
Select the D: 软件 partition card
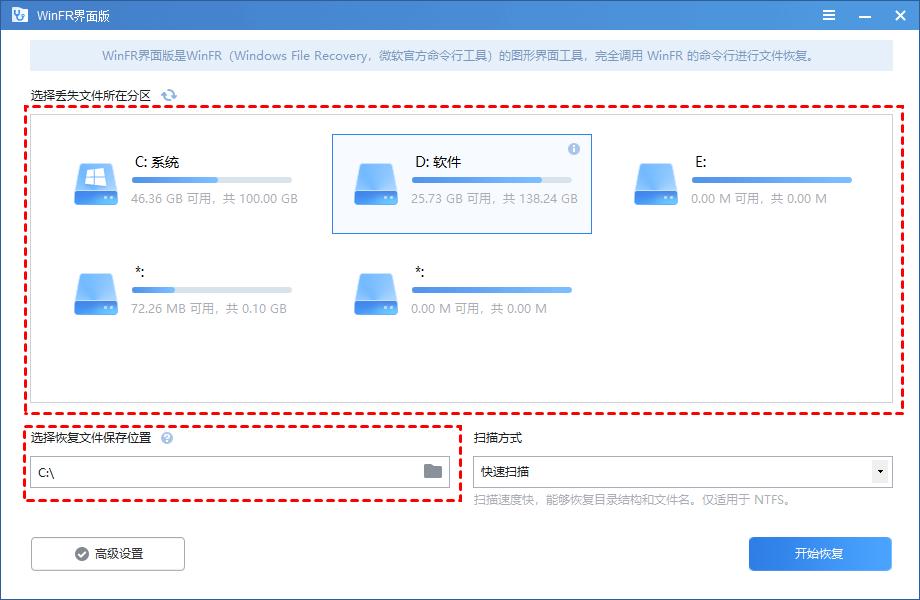462,183
